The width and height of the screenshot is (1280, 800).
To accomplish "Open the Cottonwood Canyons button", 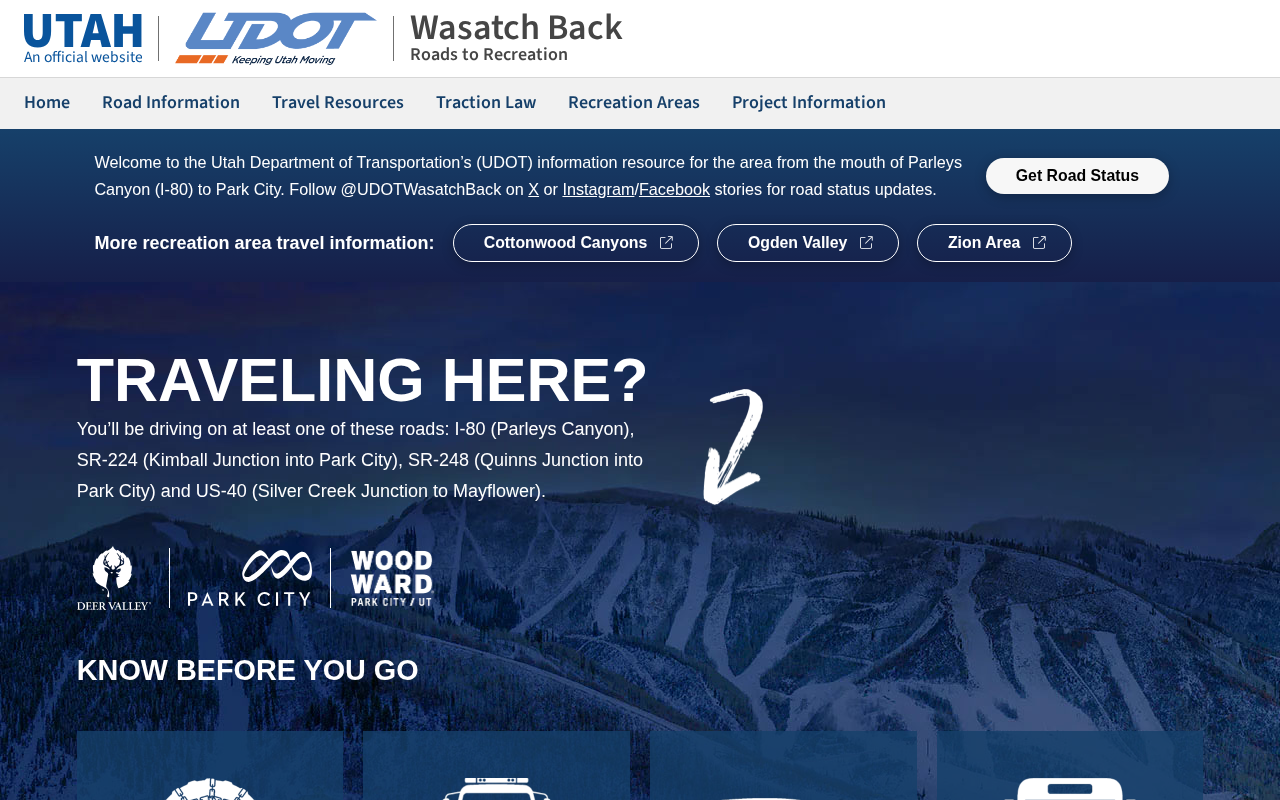I will (x=576, y=243).
